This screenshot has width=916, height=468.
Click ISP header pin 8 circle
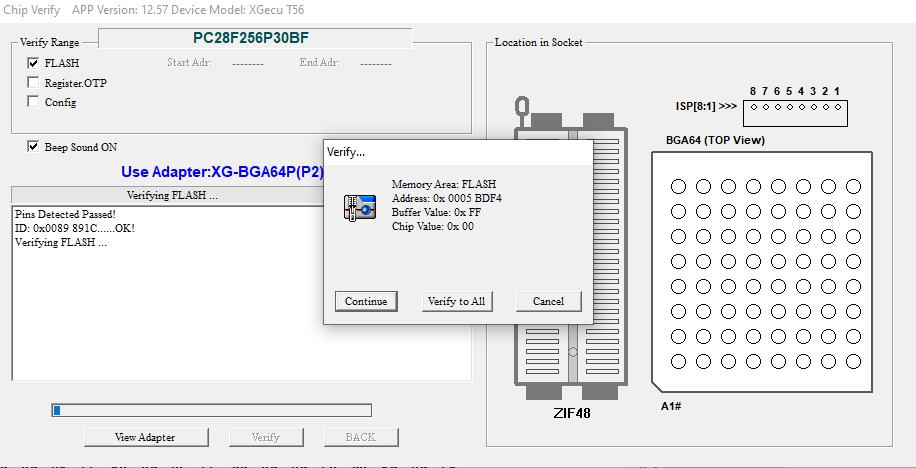[x=753, y=107]
